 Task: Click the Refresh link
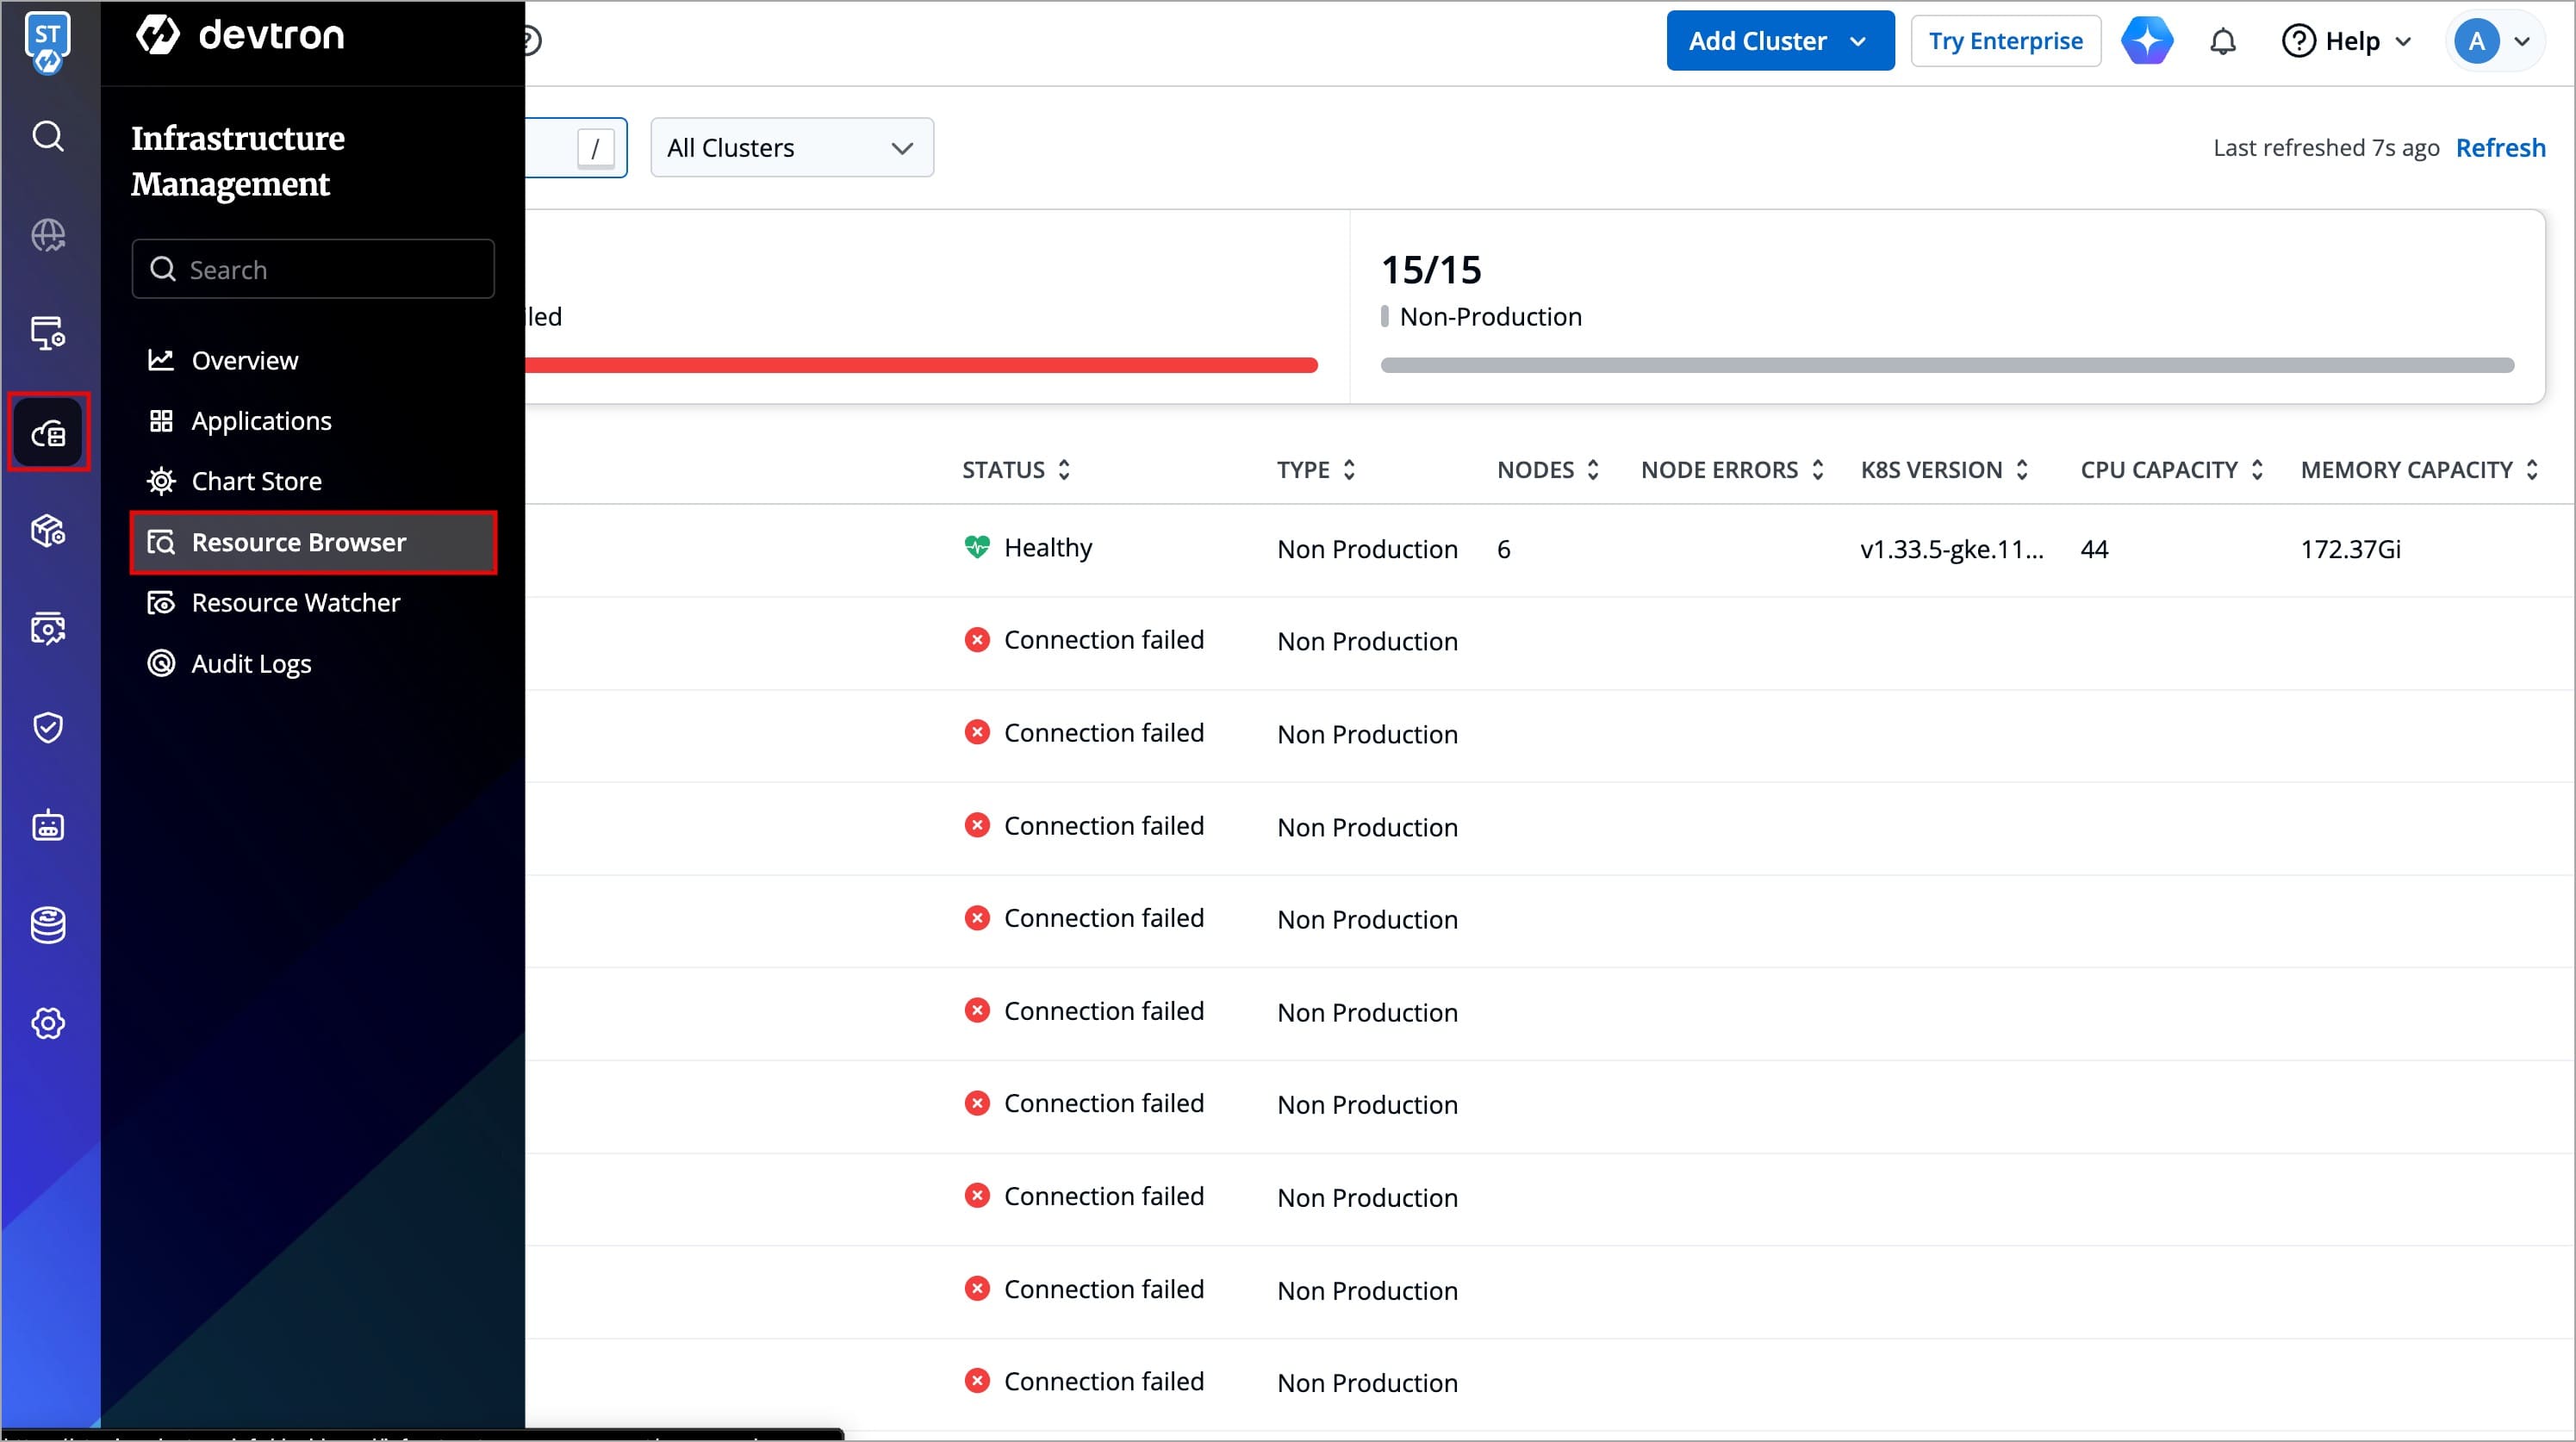coord(2500,148)
